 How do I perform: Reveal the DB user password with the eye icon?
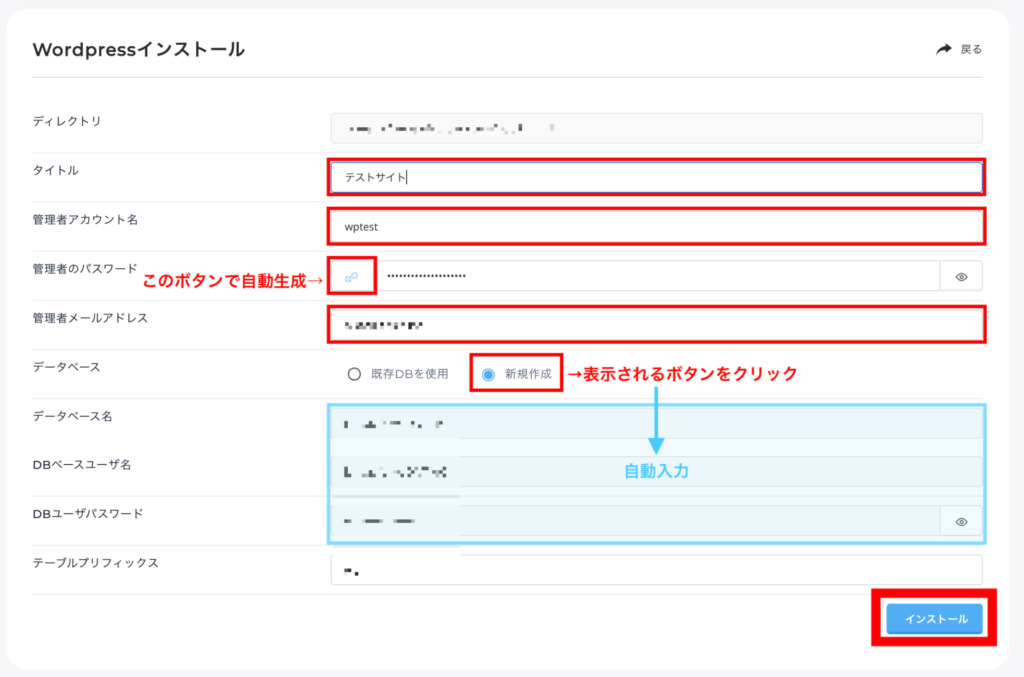(x=961, y=522)
